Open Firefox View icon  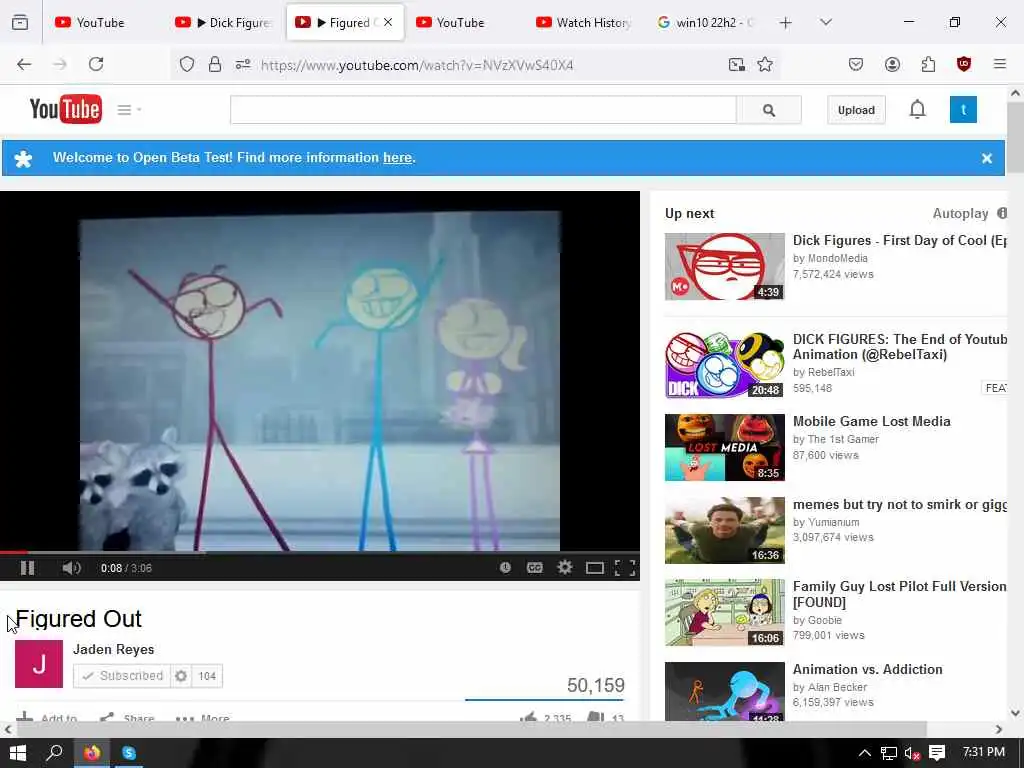(x=20, y=22)
